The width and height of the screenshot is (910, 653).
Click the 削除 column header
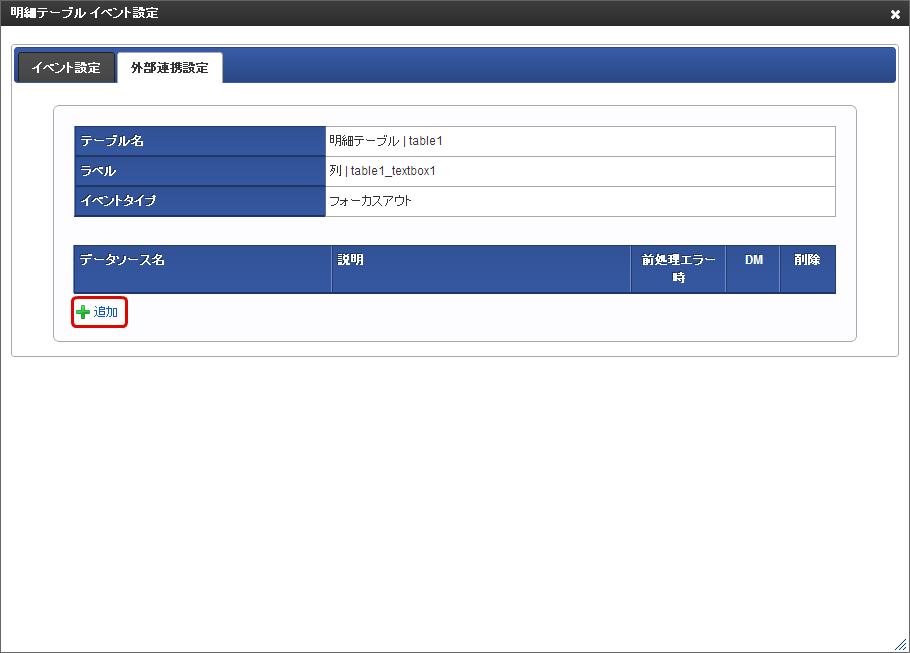(807, 269)
